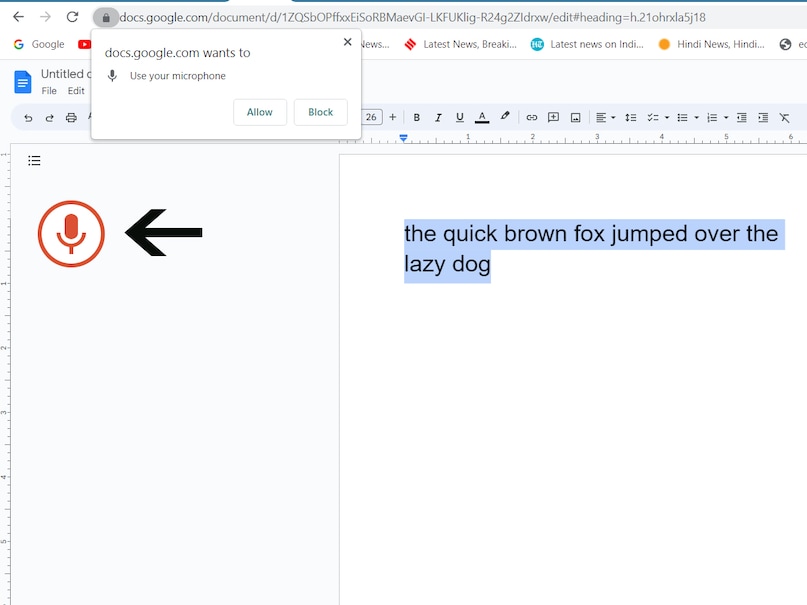807x605 pixels.
Task: Open the File menu
Action: 49,91
